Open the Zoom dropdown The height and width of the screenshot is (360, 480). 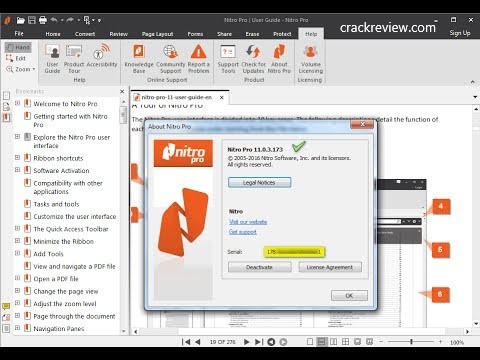20,69
